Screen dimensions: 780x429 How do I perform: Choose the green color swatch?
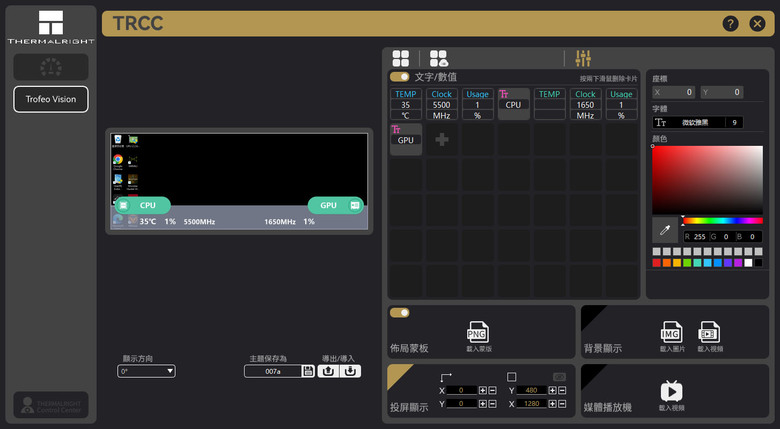click(x=687, y=263)
